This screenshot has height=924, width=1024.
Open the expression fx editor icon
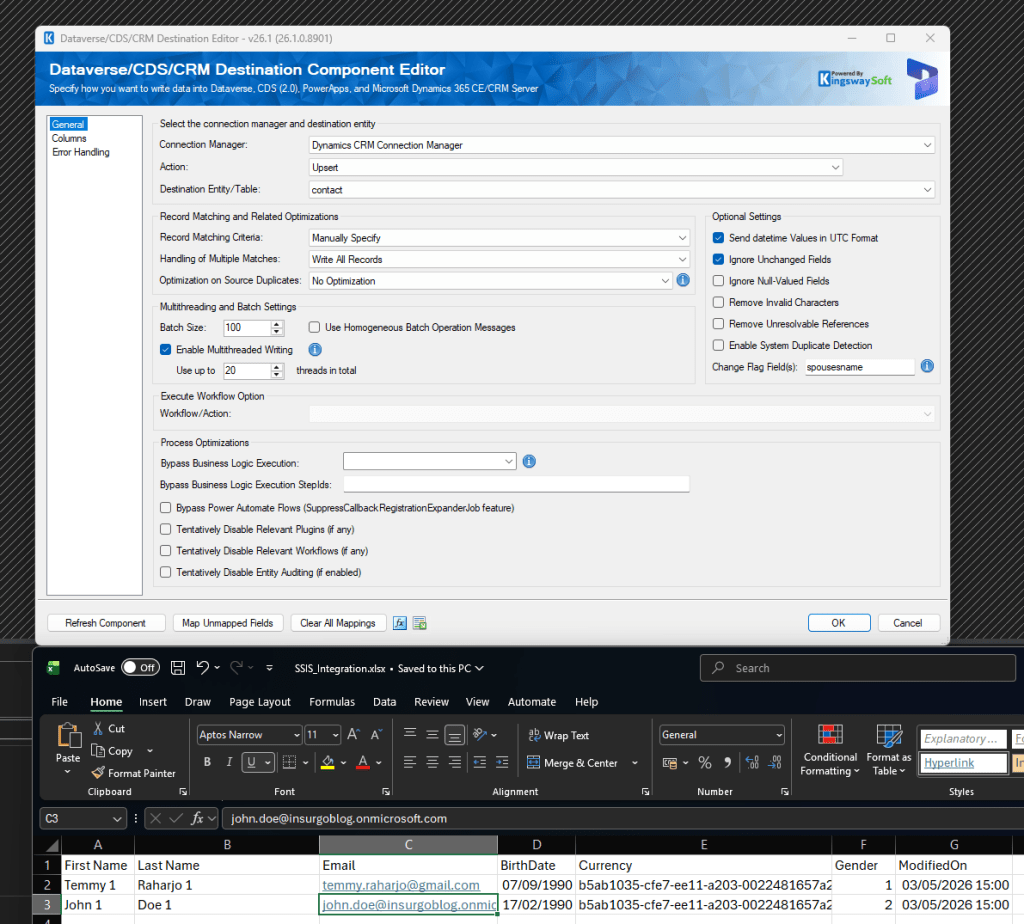400,623
